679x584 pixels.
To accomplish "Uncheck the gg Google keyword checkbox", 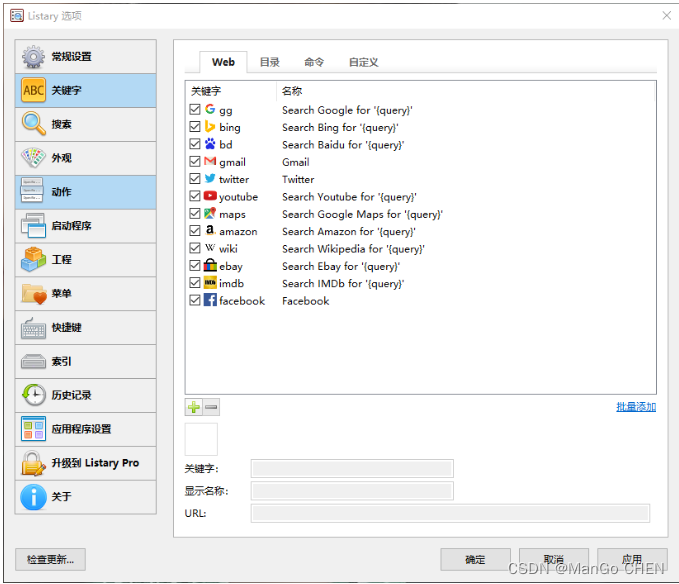I will (195, 110).
